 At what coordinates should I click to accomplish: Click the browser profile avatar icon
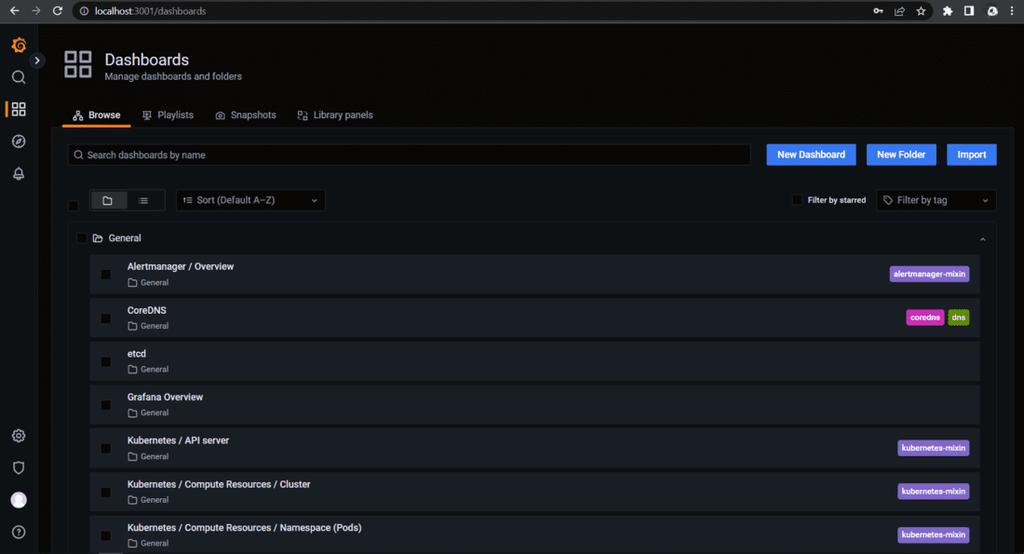(992, 11)
